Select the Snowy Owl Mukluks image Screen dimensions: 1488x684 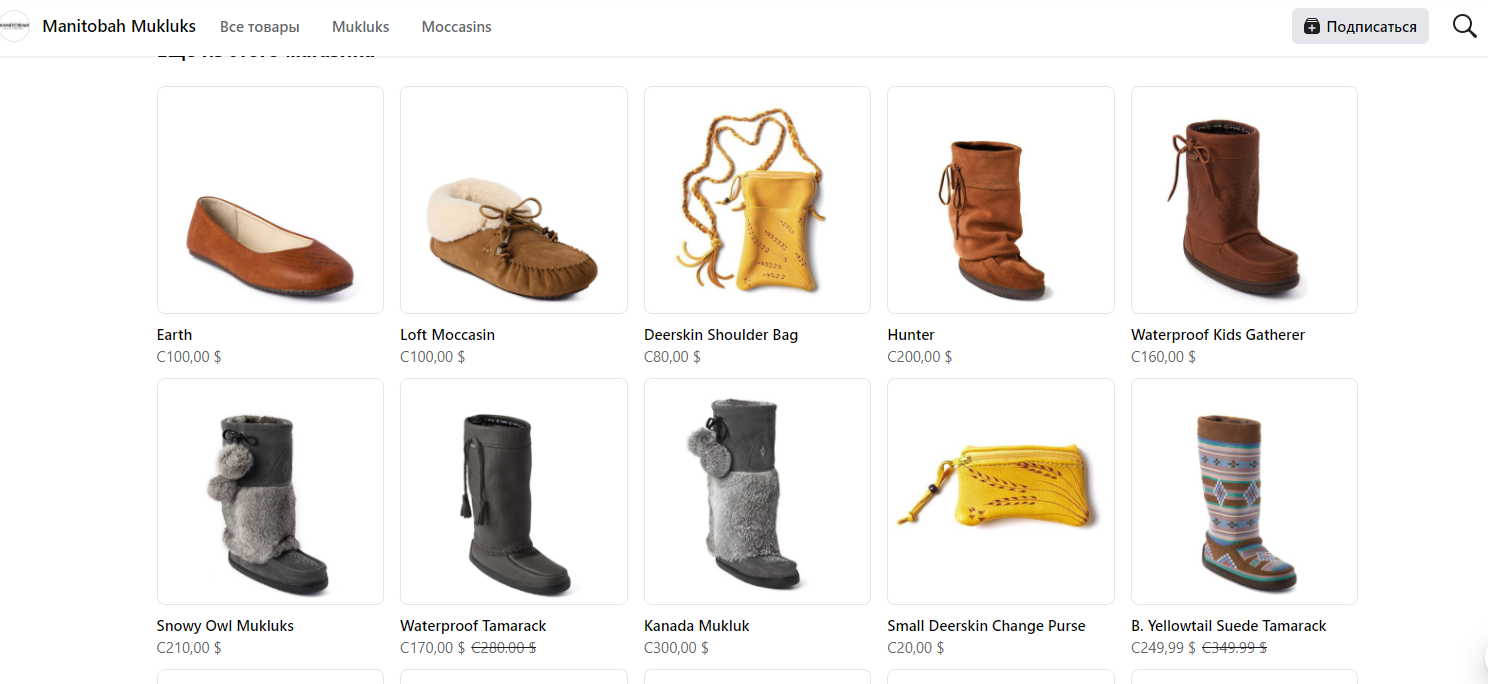(x=270, y=491)
